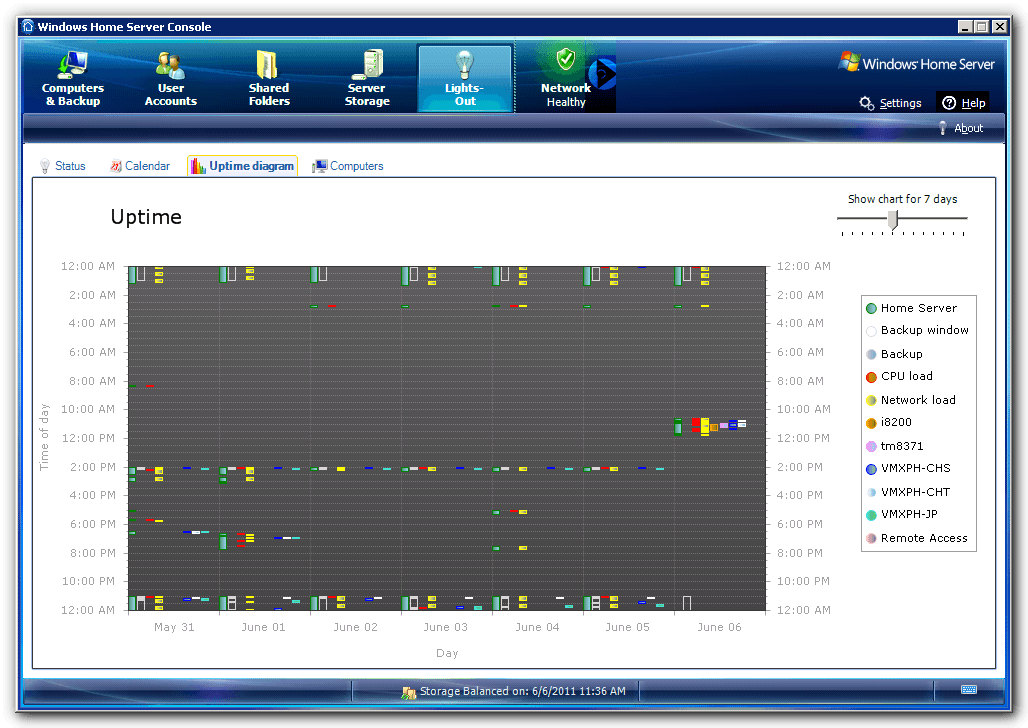Image resolution: width=1028 pixels, height=728 pixels.
Task: Click the keyboard icon in status bar
Action: point(968,689)
